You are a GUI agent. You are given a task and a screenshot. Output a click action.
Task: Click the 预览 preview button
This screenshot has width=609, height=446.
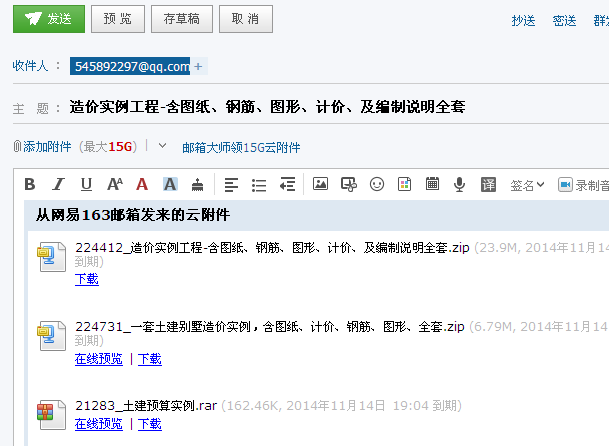click(x=118, y=19)
